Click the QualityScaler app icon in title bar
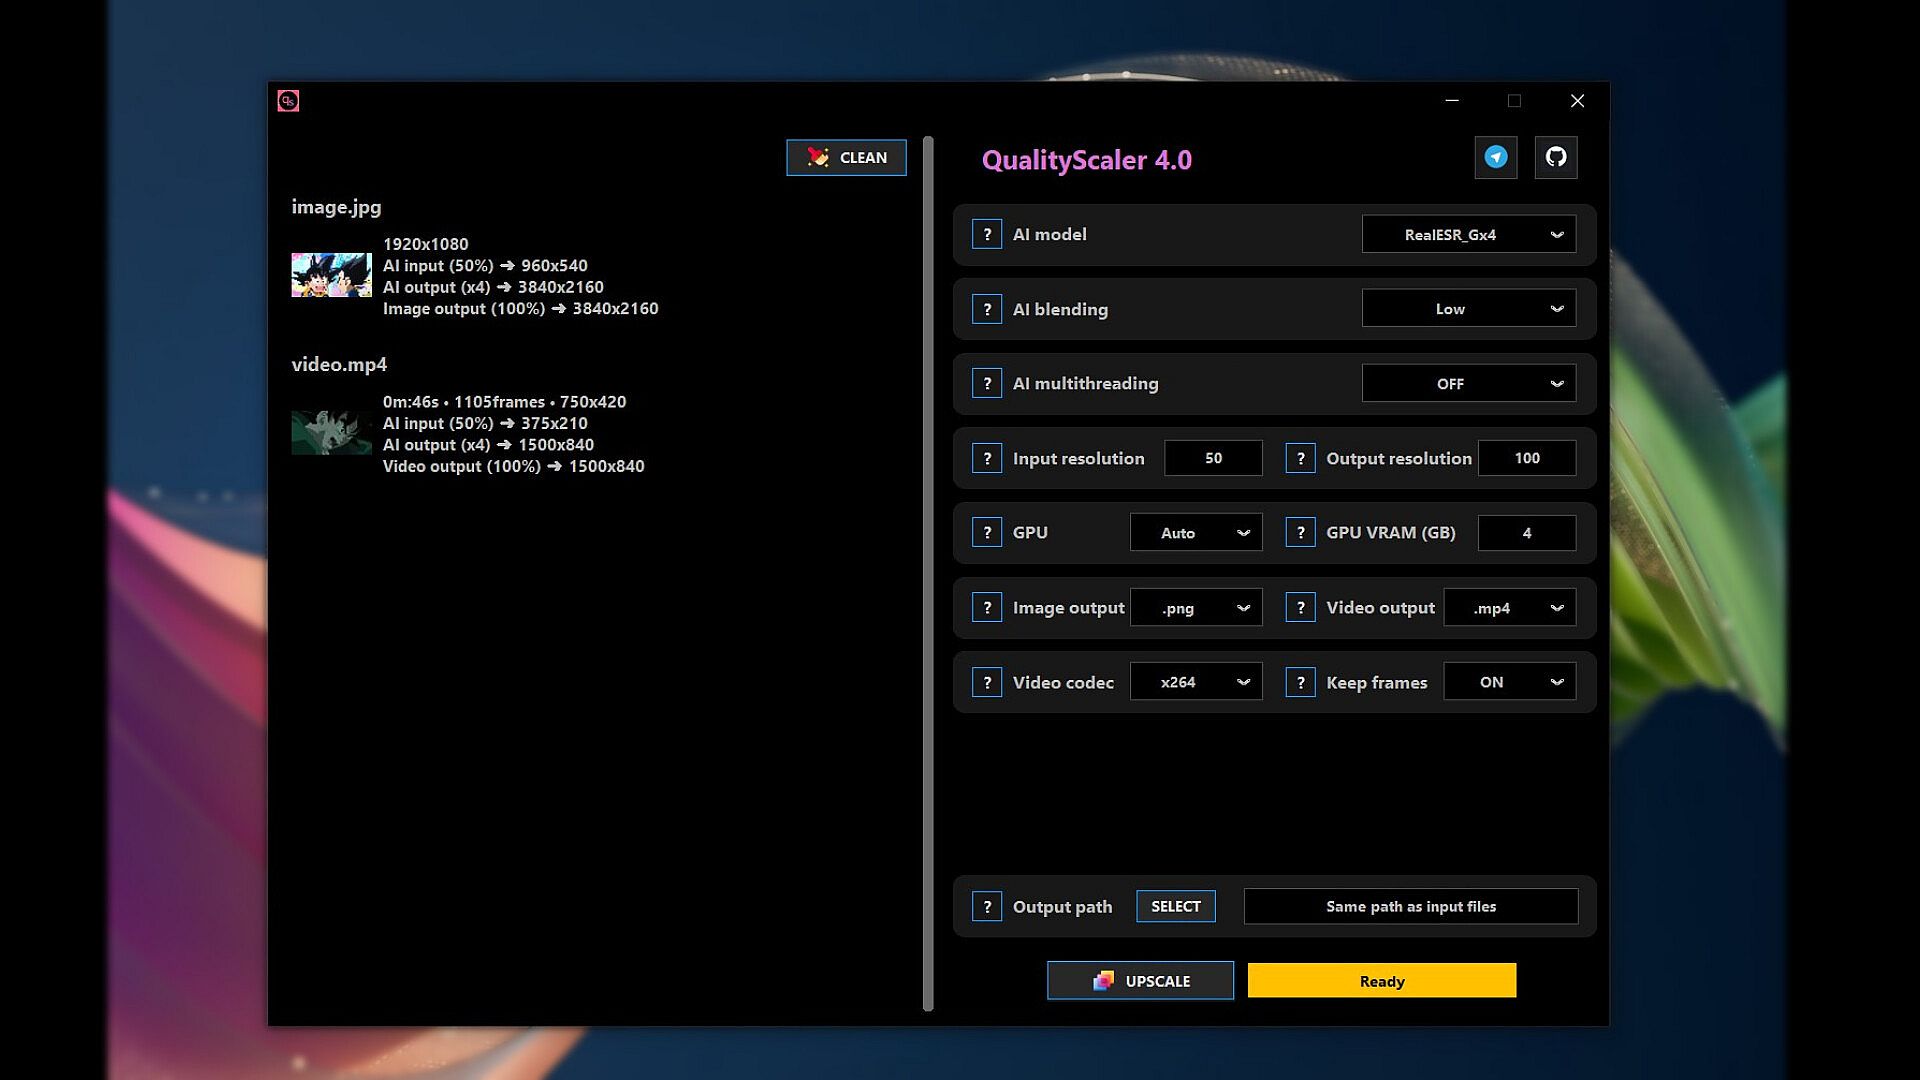Image resolution: width=1920 pixels, height=1080 pixels. click(288, 101)
